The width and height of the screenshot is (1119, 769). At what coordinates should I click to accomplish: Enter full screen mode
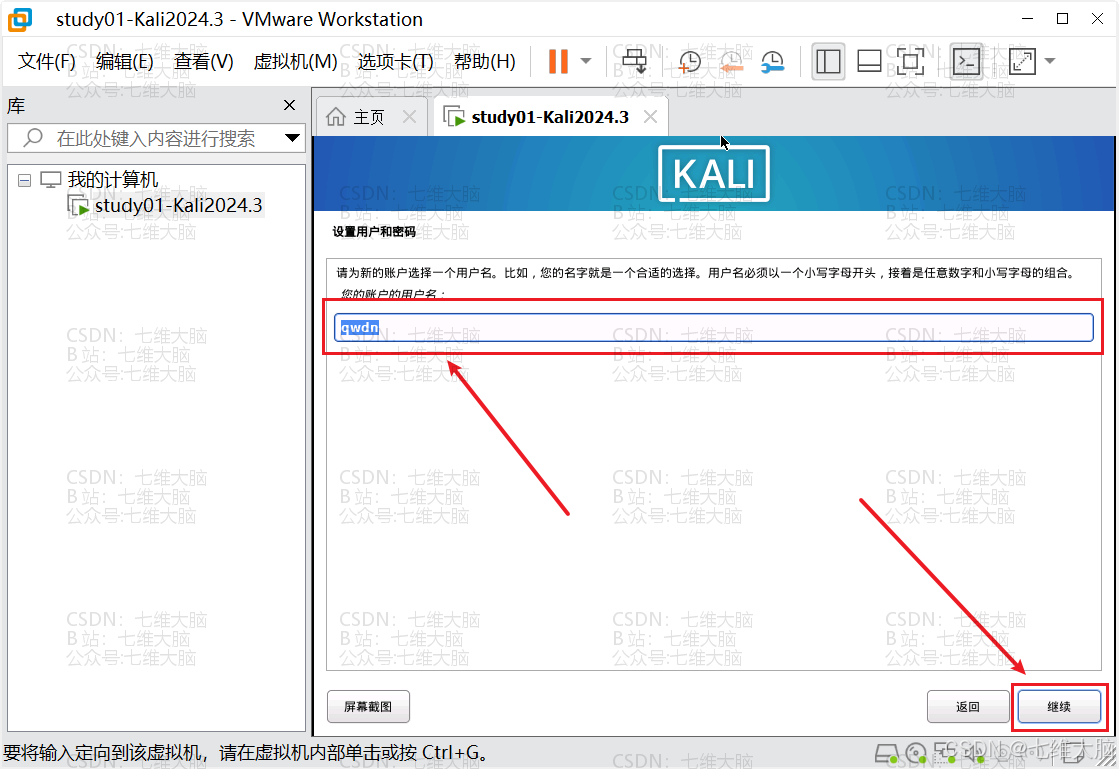coord(910,62)
